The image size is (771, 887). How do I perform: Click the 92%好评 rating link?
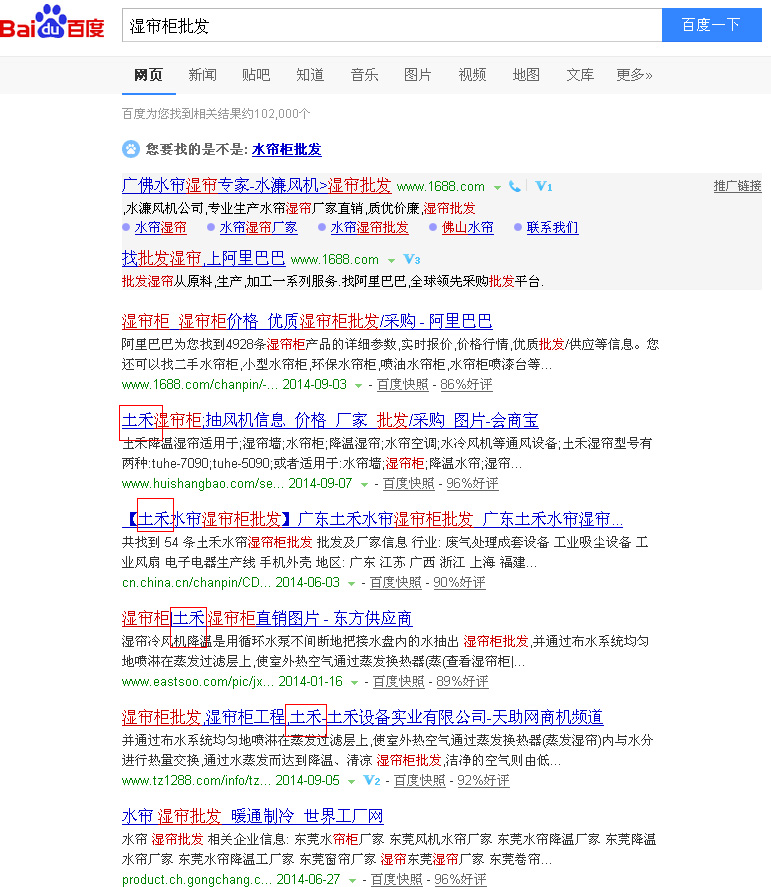coord(483,781)
